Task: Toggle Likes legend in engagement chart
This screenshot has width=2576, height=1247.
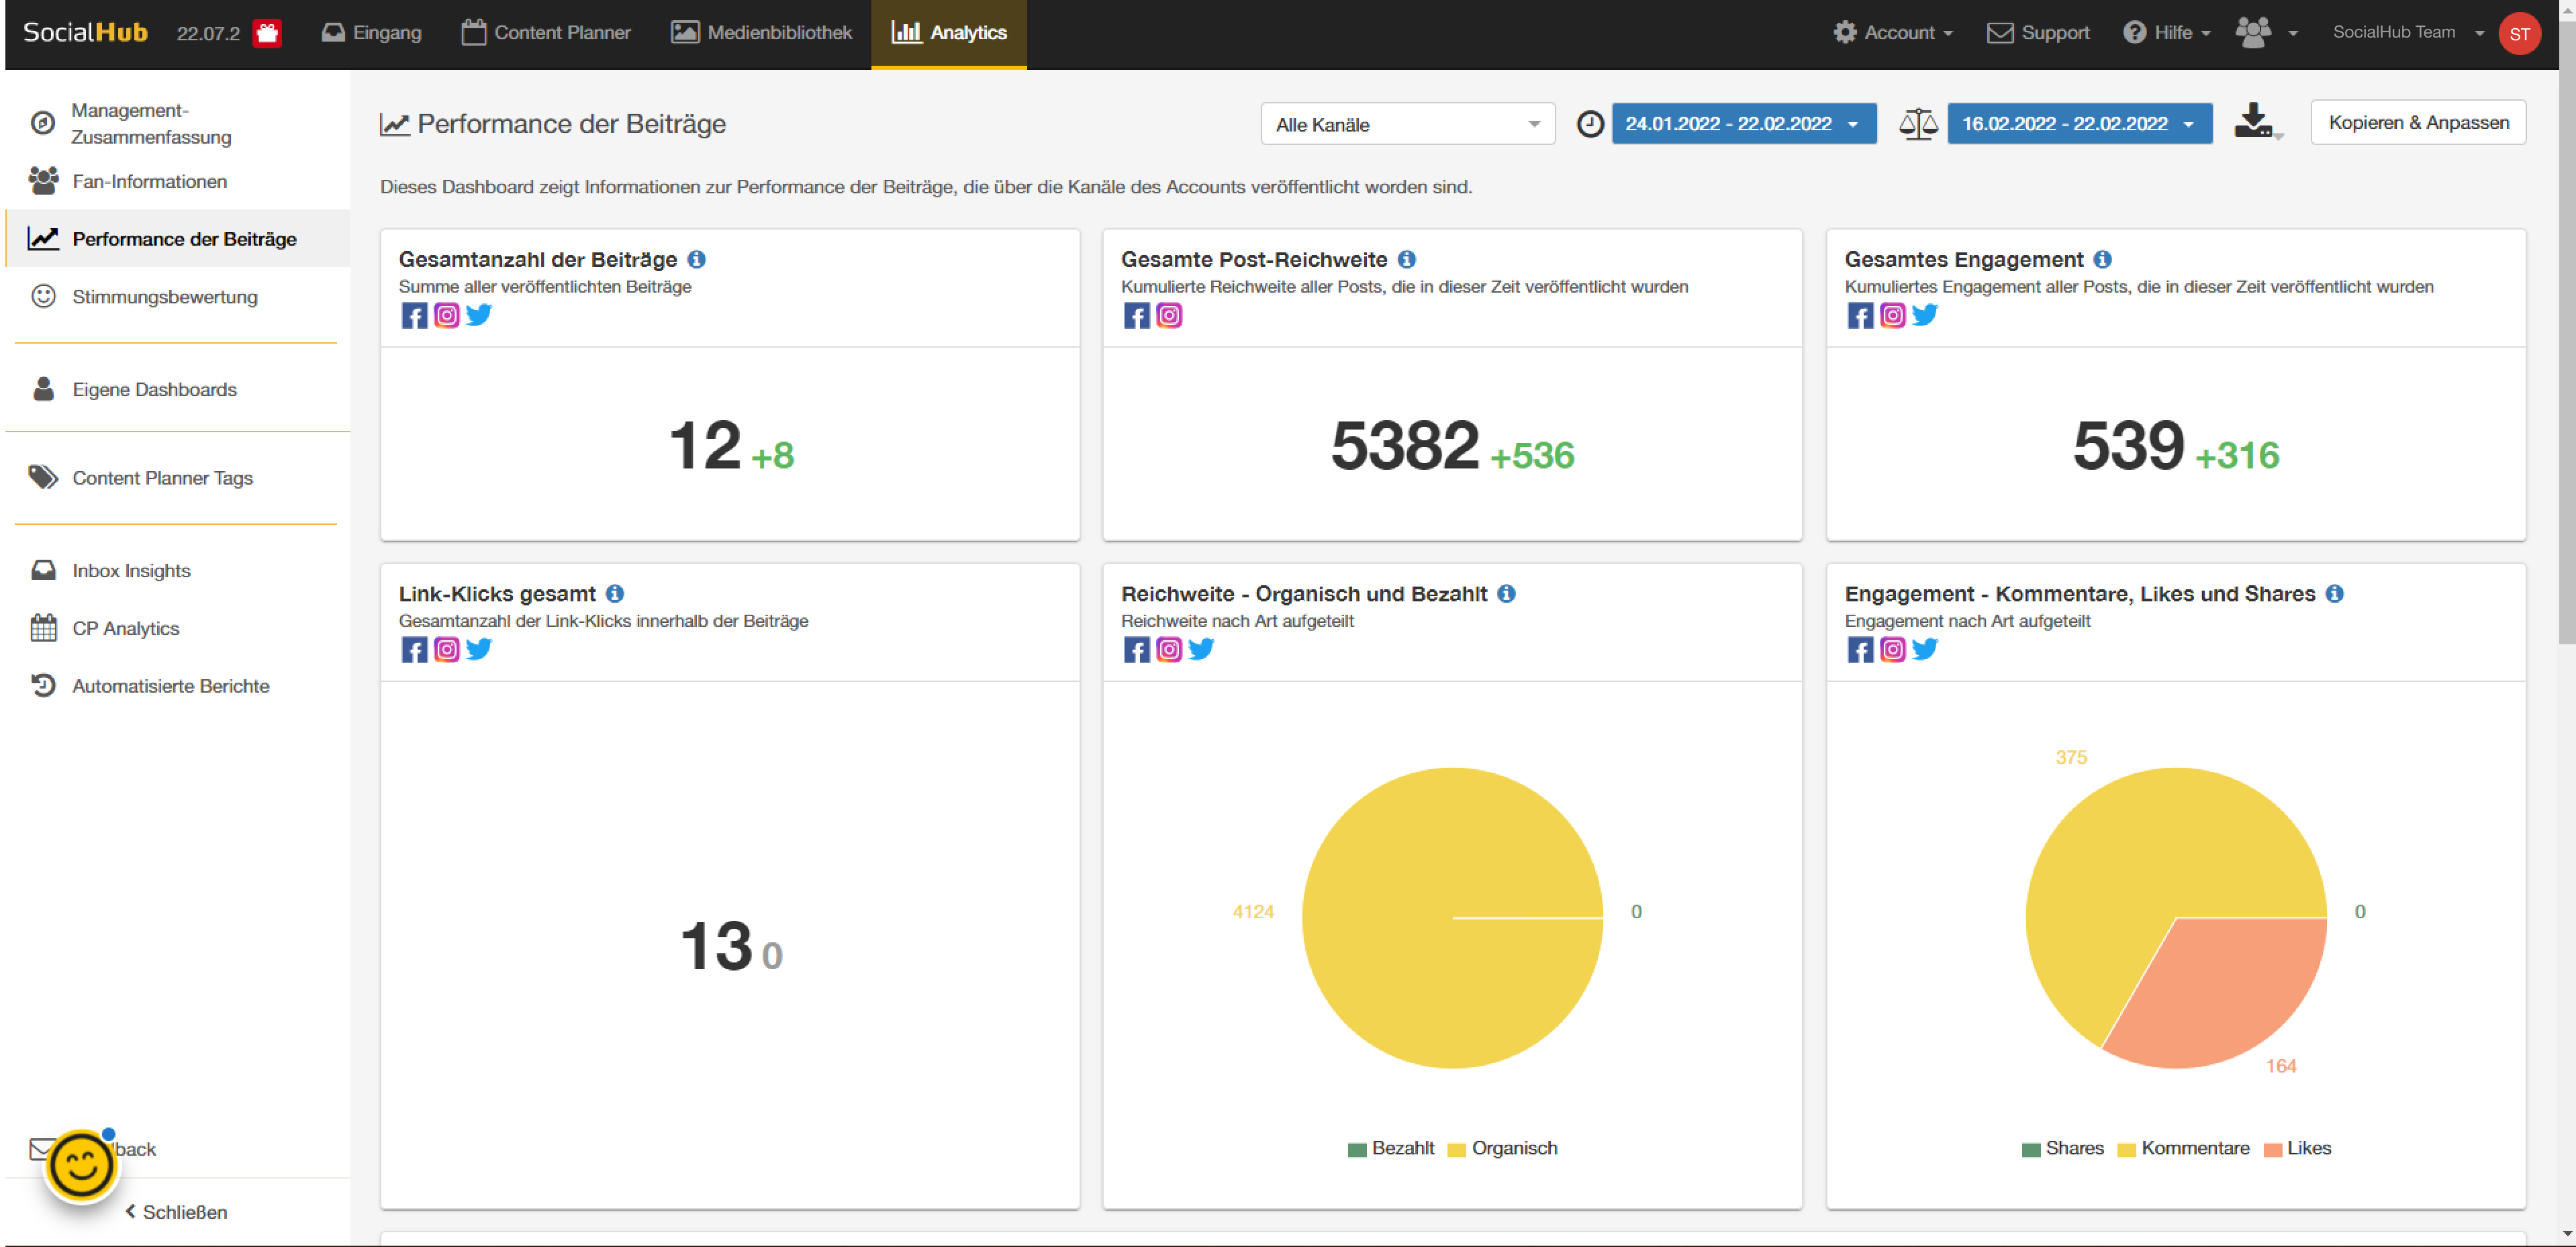Action: [x=2297, y=1148]
